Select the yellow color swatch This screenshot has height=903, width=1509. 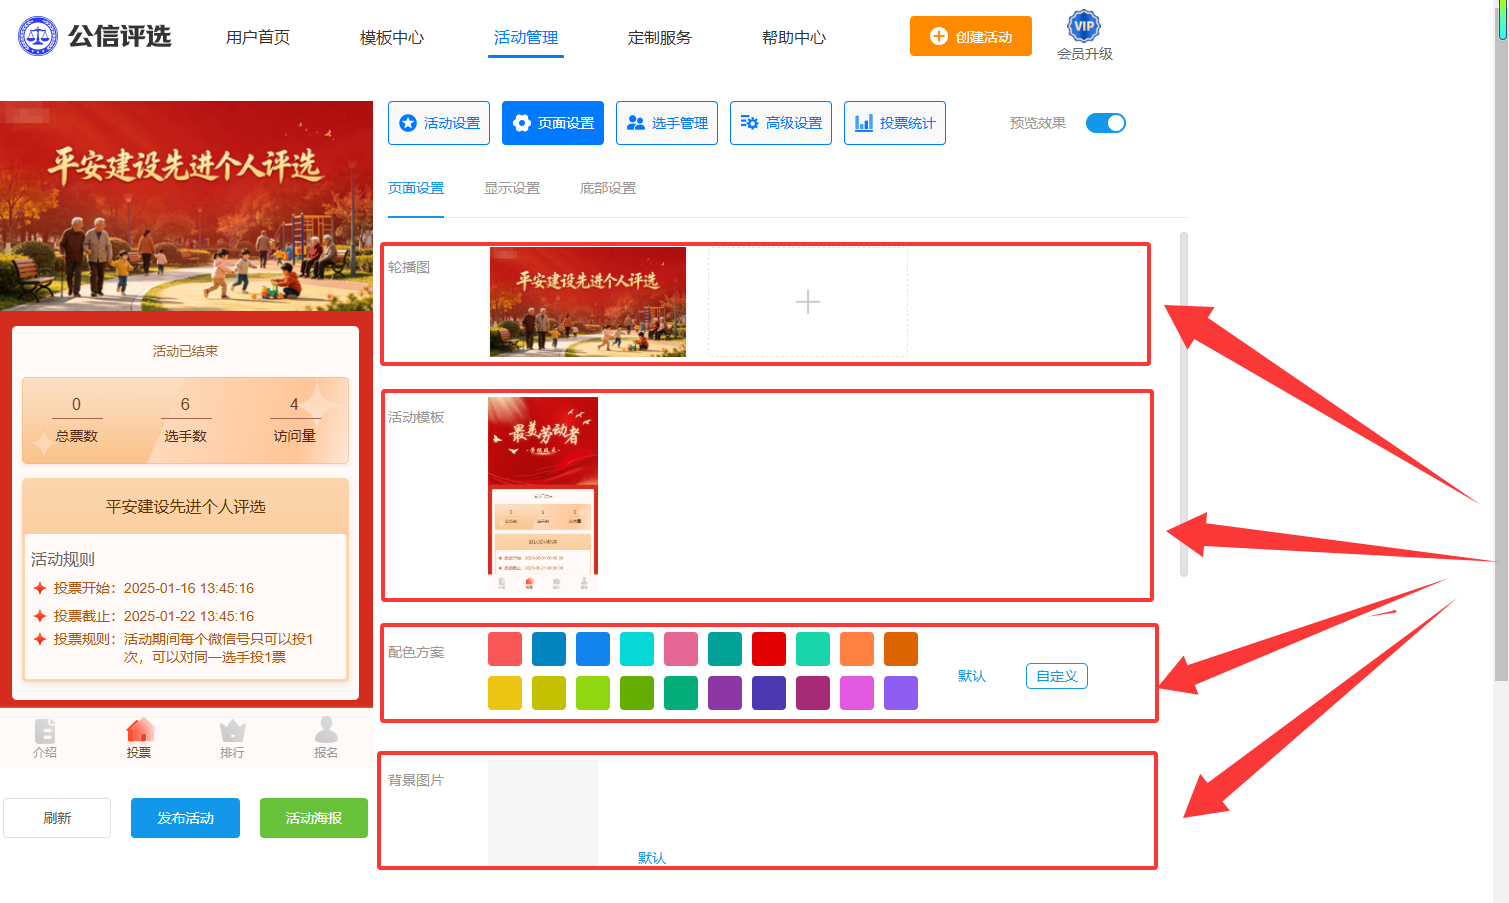(x=505, y=693)
